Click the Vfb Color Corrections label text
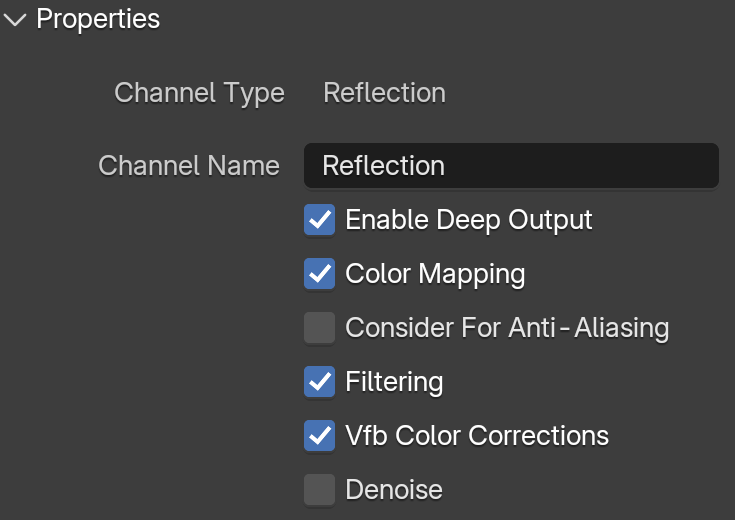 pos(477,436)
